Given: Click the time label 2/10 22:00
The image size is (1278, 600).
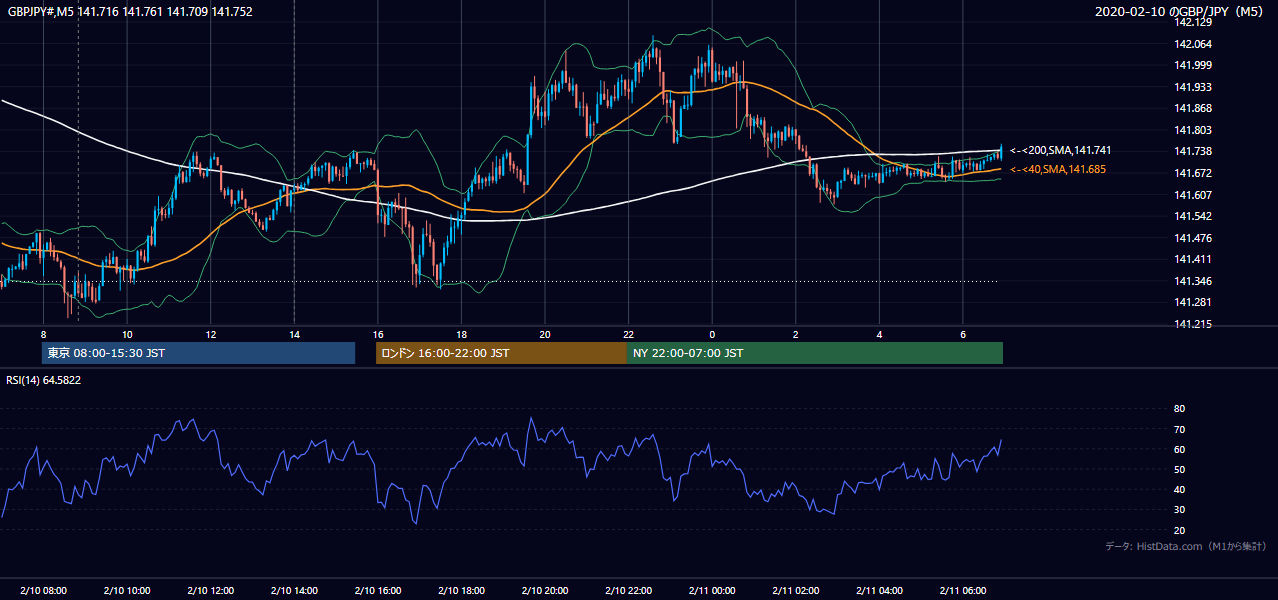Looking at the screenshot, I should [x=628, y=591].
